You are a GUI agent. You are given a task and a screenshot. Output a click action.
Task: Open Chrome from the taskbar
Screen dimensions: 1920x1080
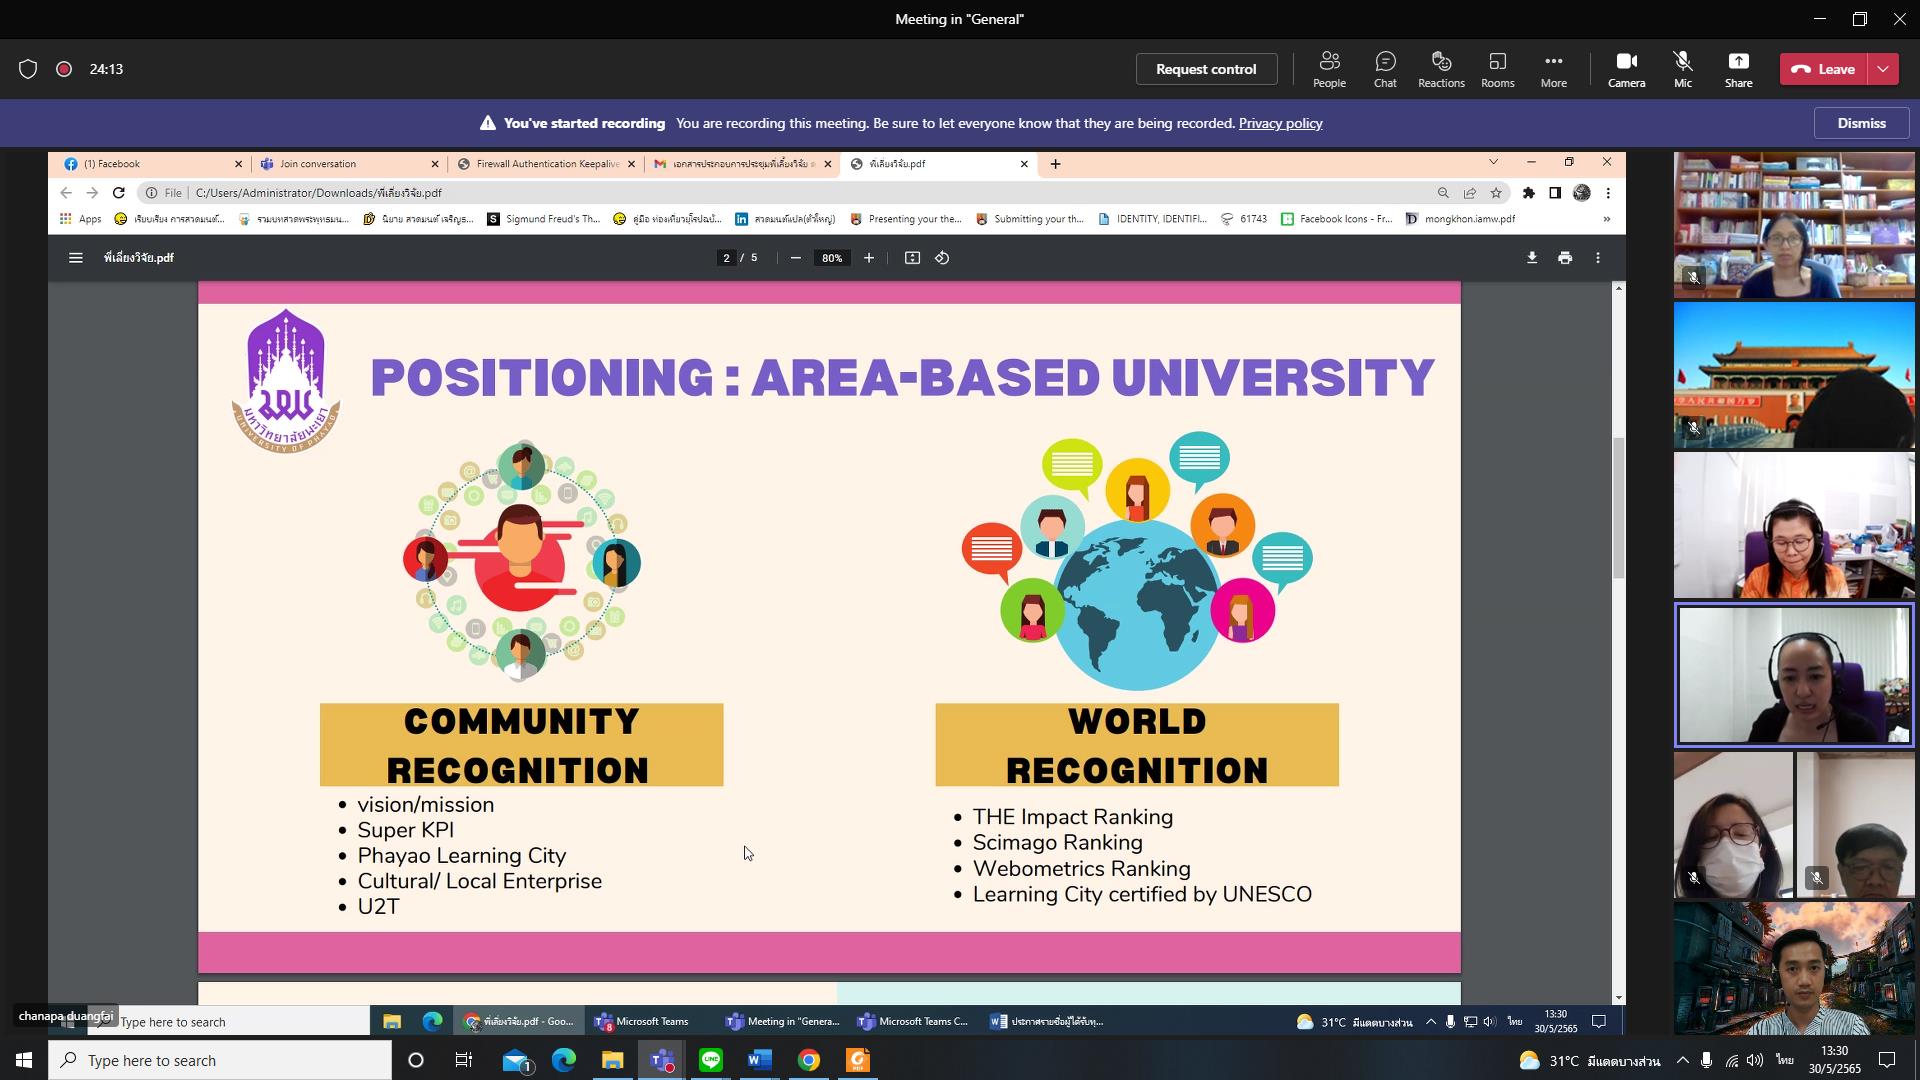(x=809, y=1060)
